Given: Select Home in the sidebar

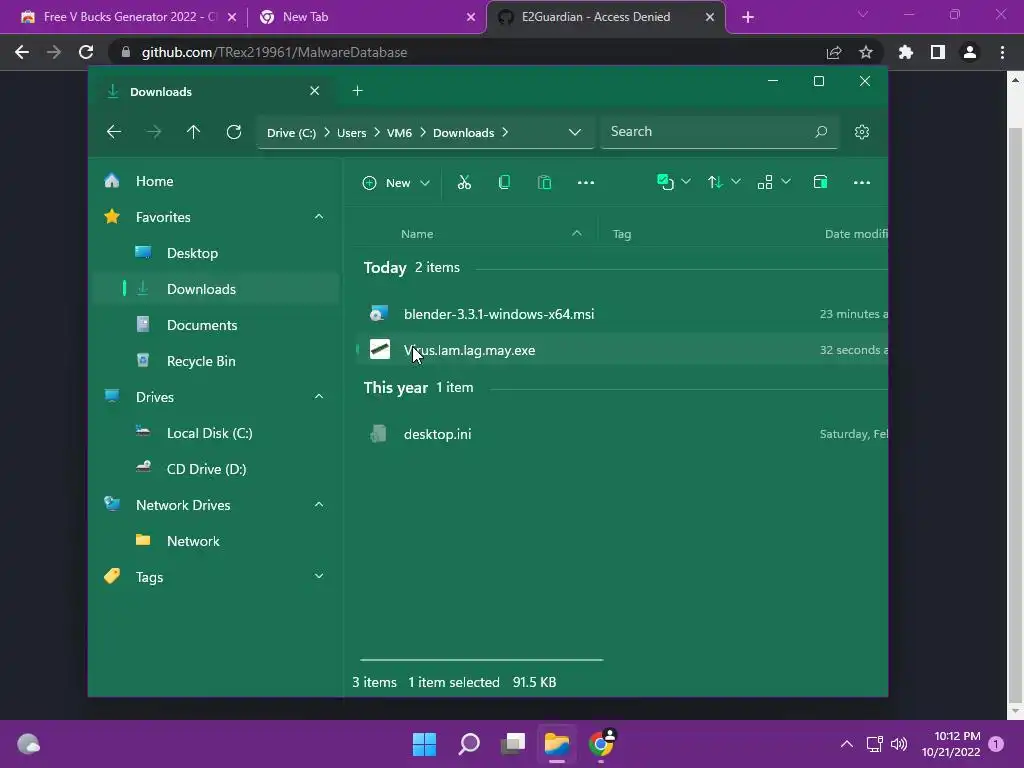Looking at the screenshot, I should point(216,181).
